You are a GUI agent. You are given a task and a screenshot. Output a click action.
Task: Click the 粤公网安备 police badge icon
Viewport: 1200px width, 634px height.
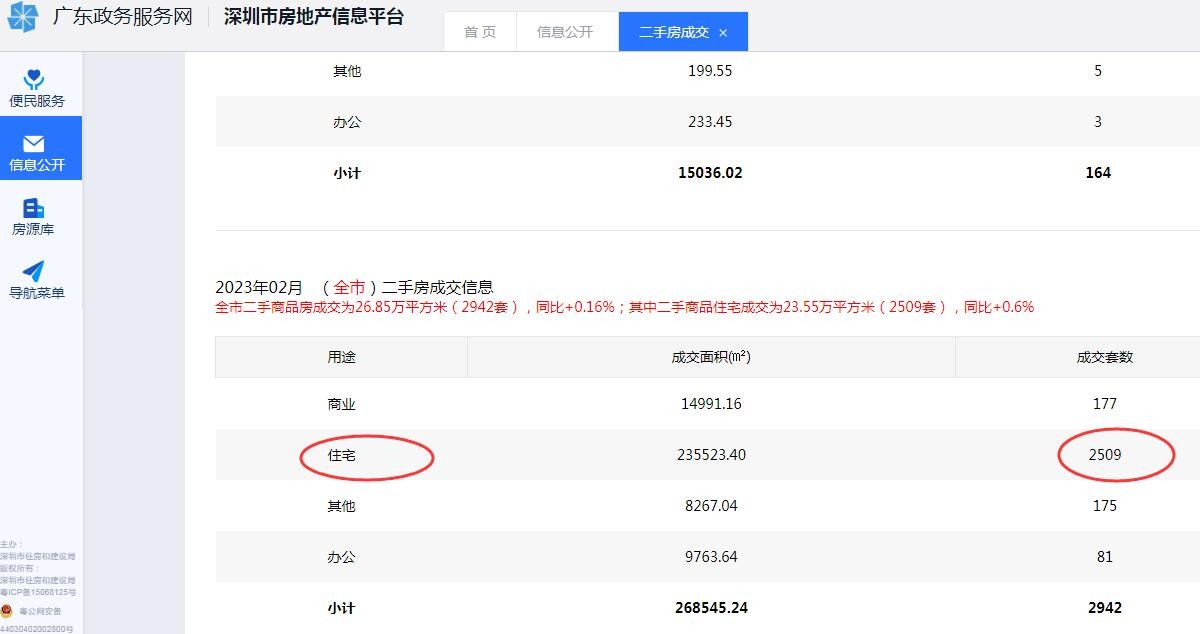(x=8, y=611)
